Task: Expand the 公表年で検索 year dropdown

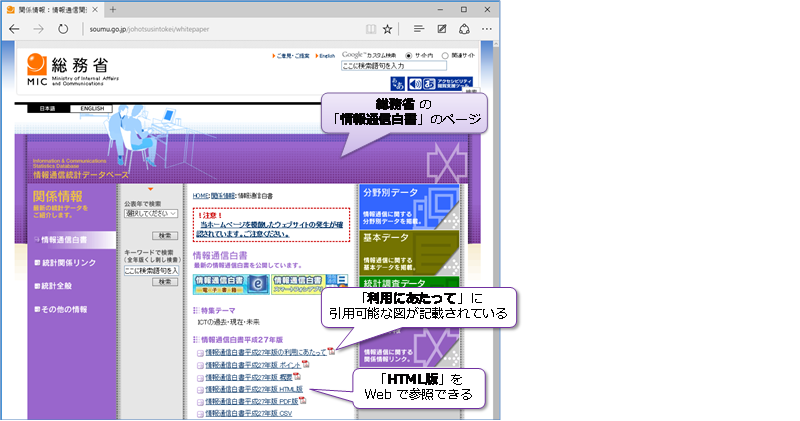Action: 151,213
